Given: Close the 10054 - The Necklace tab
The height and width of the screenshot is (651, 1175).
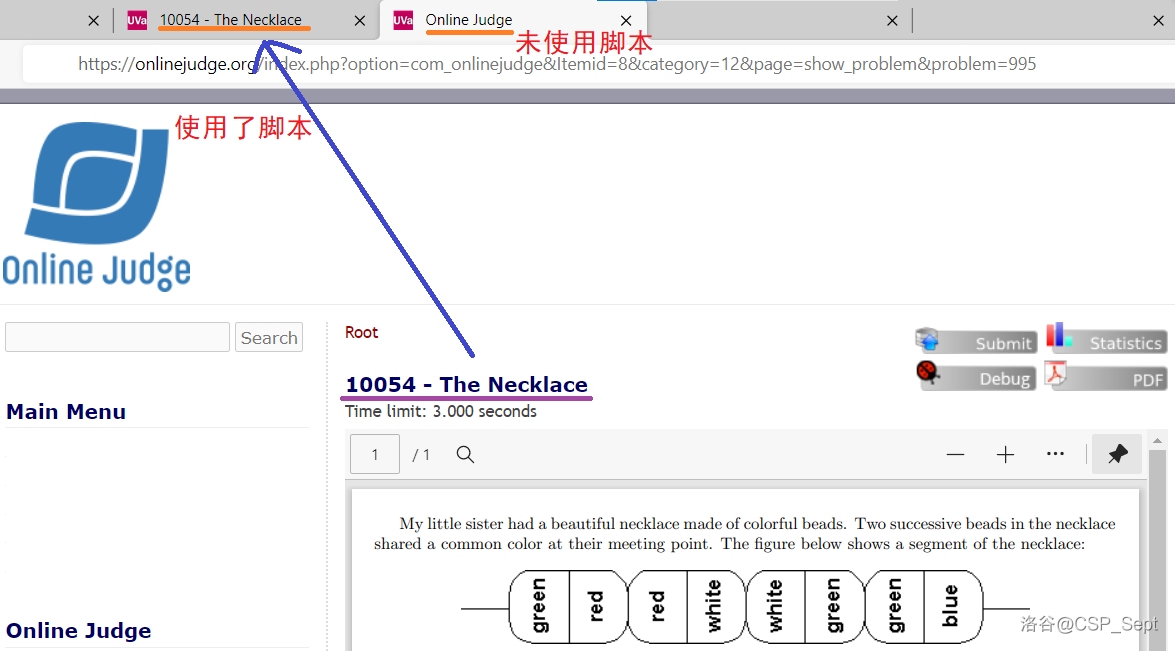Looking at the screenshot, I should 360,20.
